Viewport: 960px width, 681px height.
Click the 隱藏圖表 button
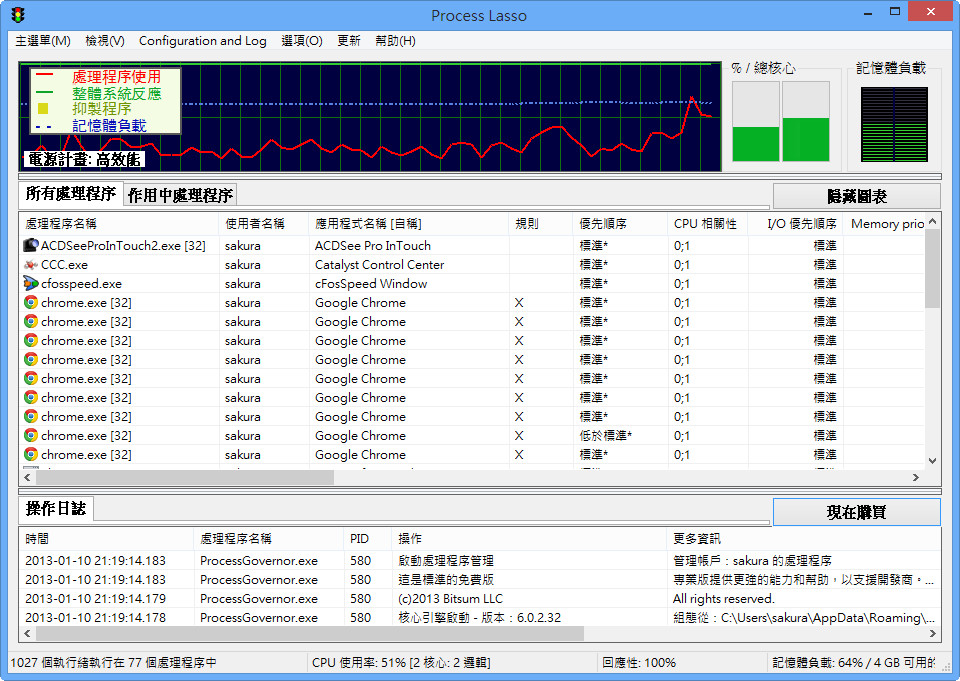pyautogui.click(x=857, y=196)
